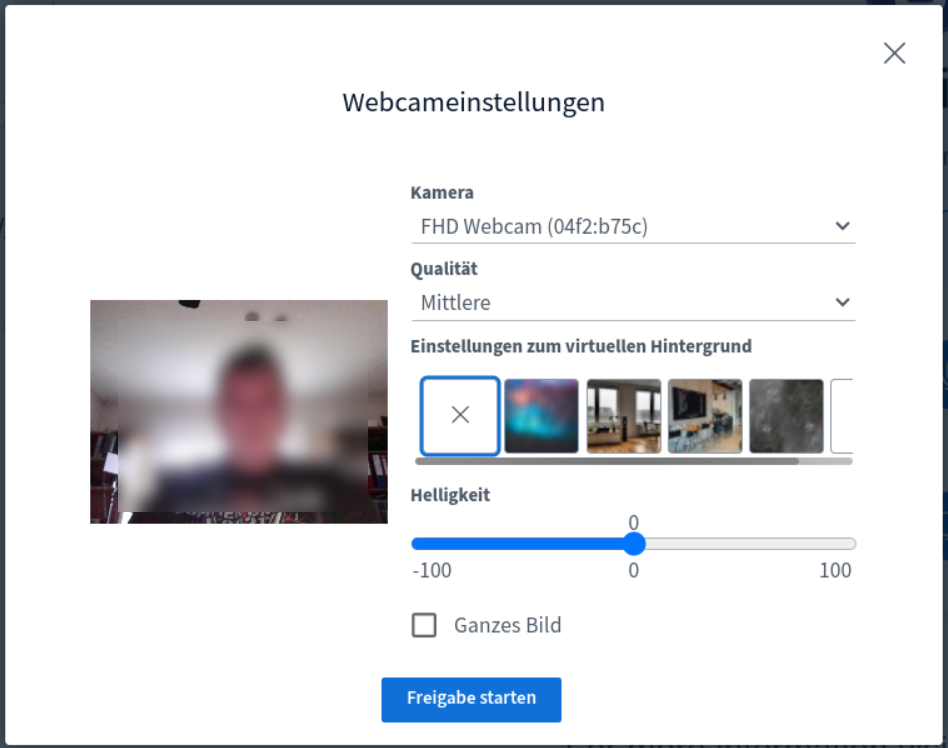Screen dimensions: 948x748
Task: Click the webcam preview image
Action: pos(238,411)
